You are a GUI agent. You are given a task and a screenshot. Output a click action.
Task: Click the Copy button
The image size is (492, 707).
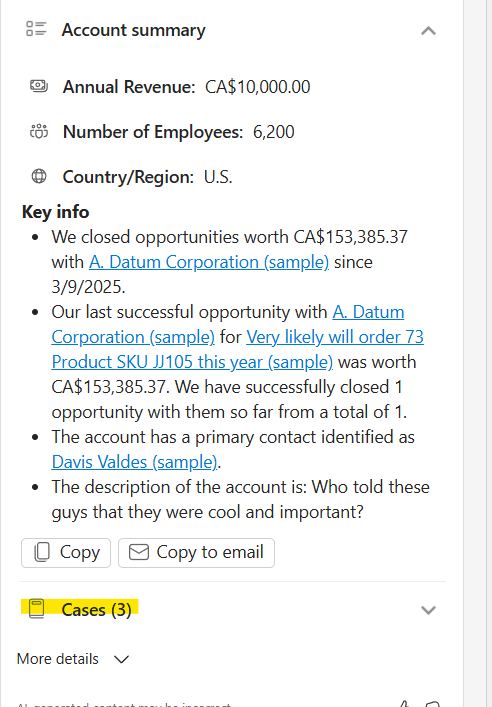(x=66, y=552)
